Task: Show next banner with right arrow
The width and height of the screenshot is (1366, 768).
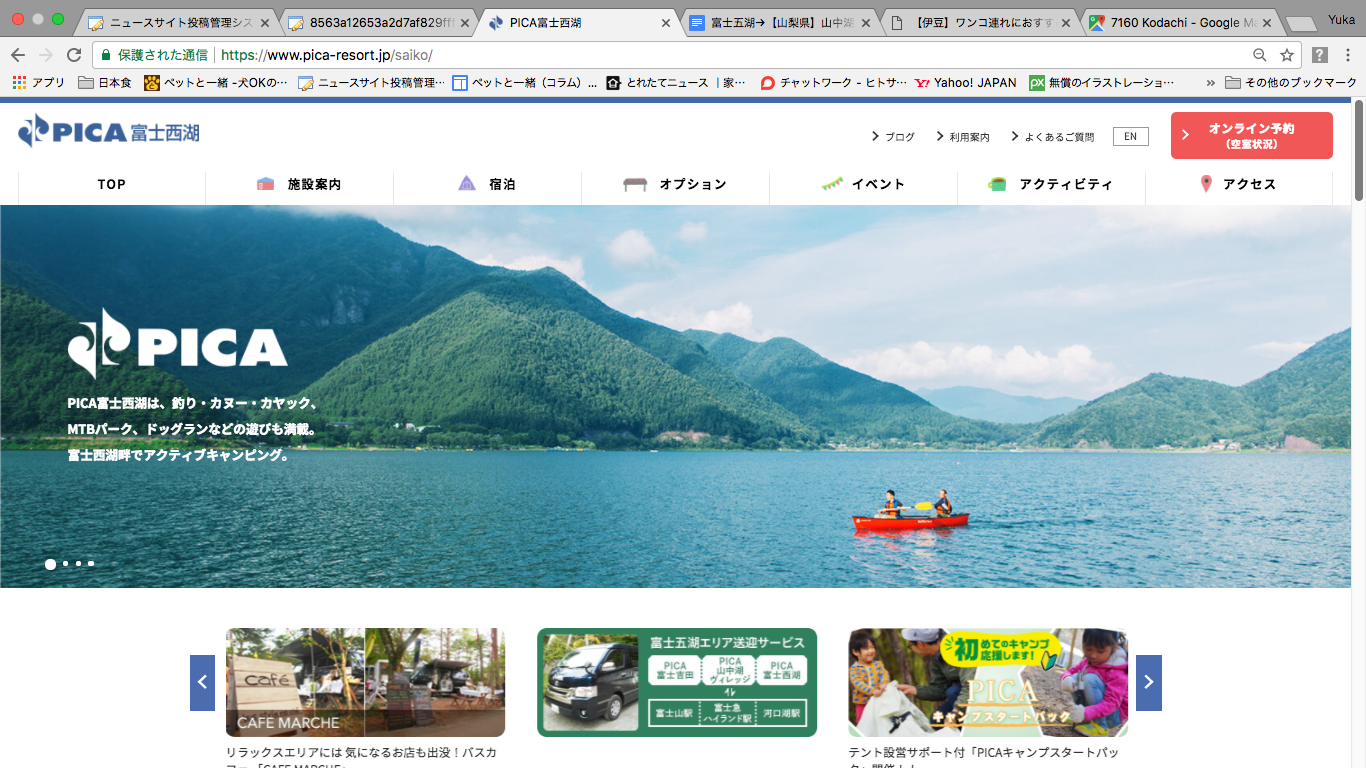Action: pos(1149,683)
